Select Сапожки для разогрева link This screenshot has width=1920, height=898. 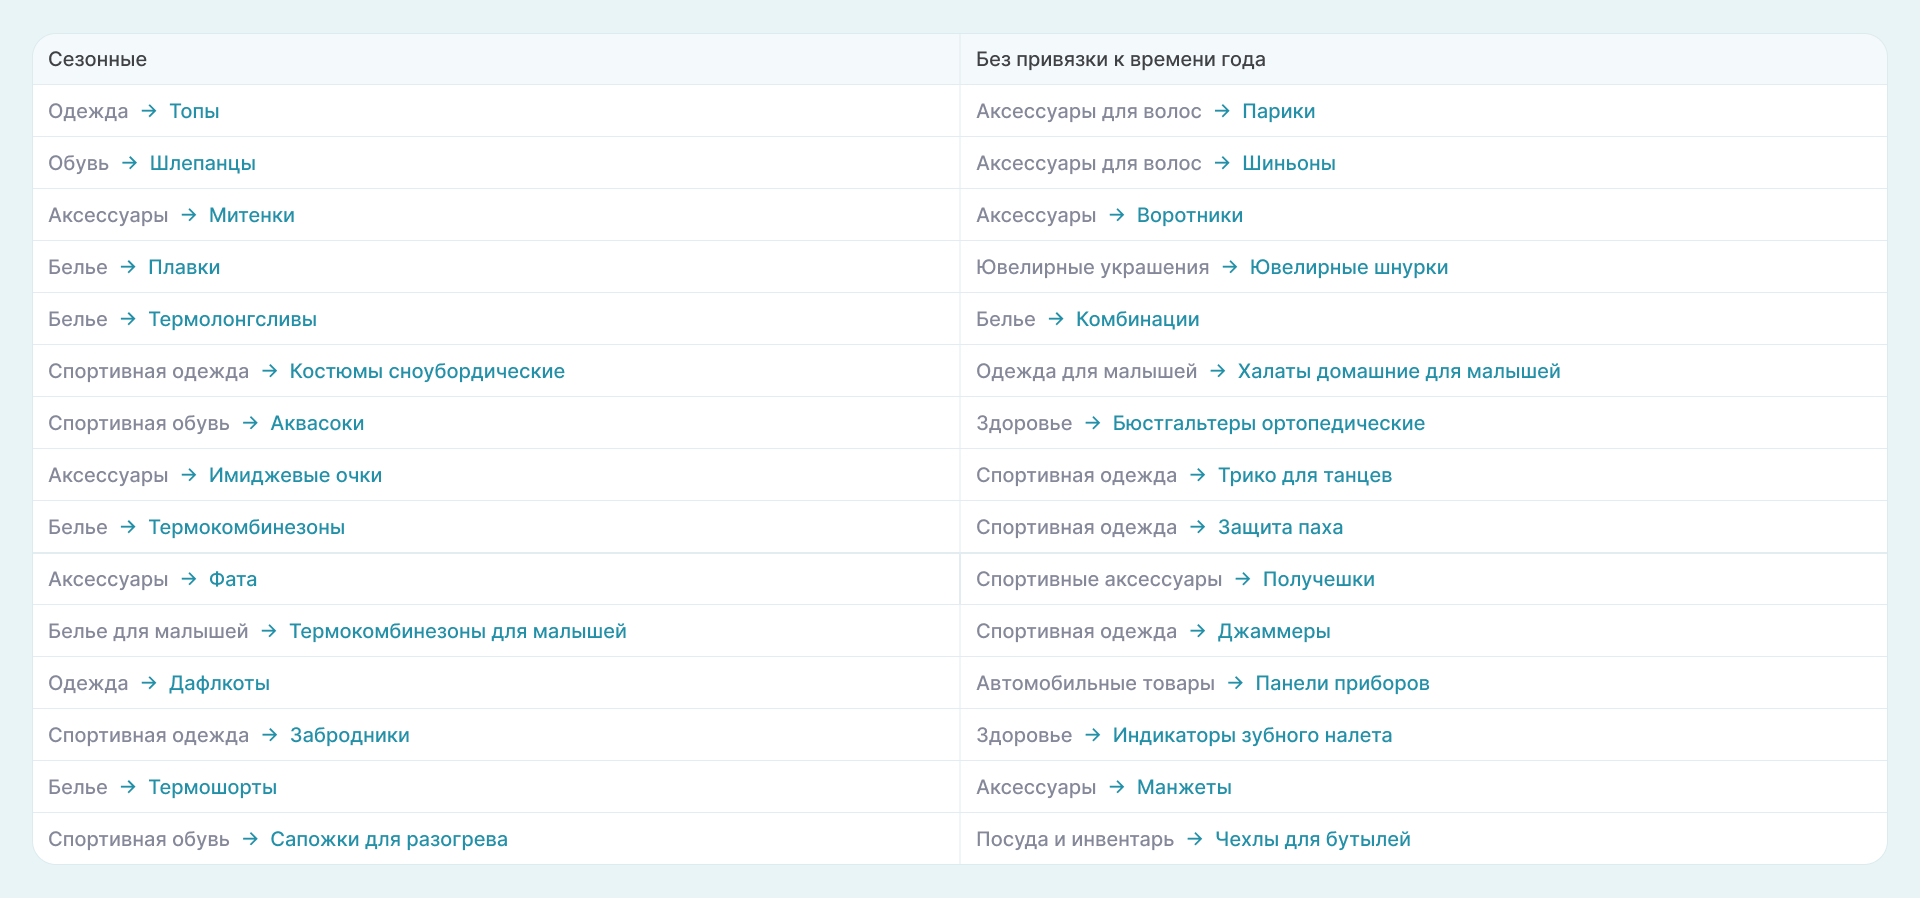tap(388, 839)
